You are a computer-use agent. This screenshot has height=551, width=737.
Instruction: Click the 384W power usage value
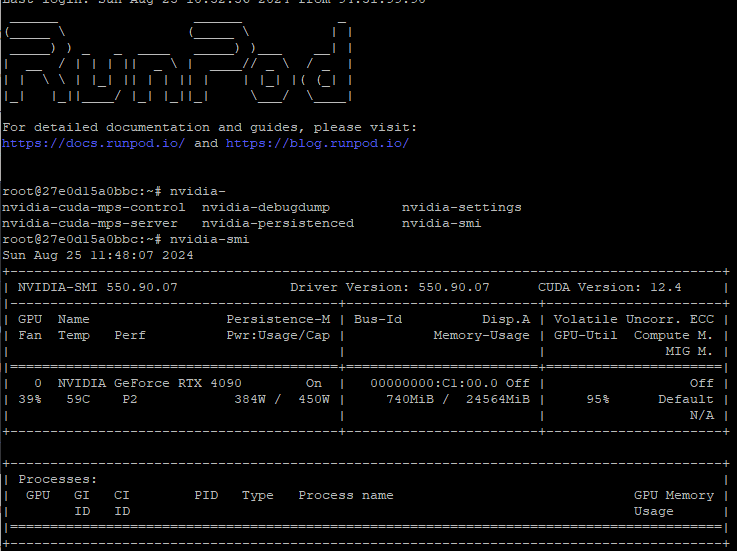(x=250, y=399)
